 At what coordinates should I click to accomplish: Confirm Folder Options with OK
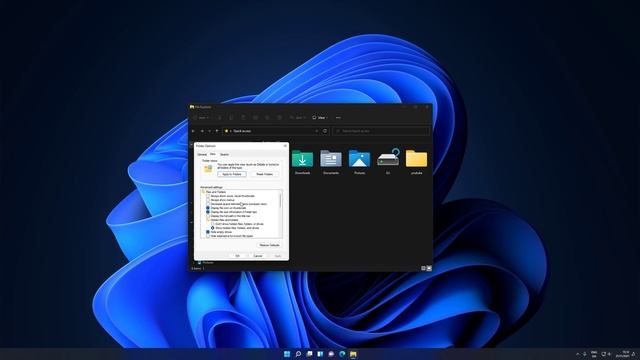pos(238,256)
